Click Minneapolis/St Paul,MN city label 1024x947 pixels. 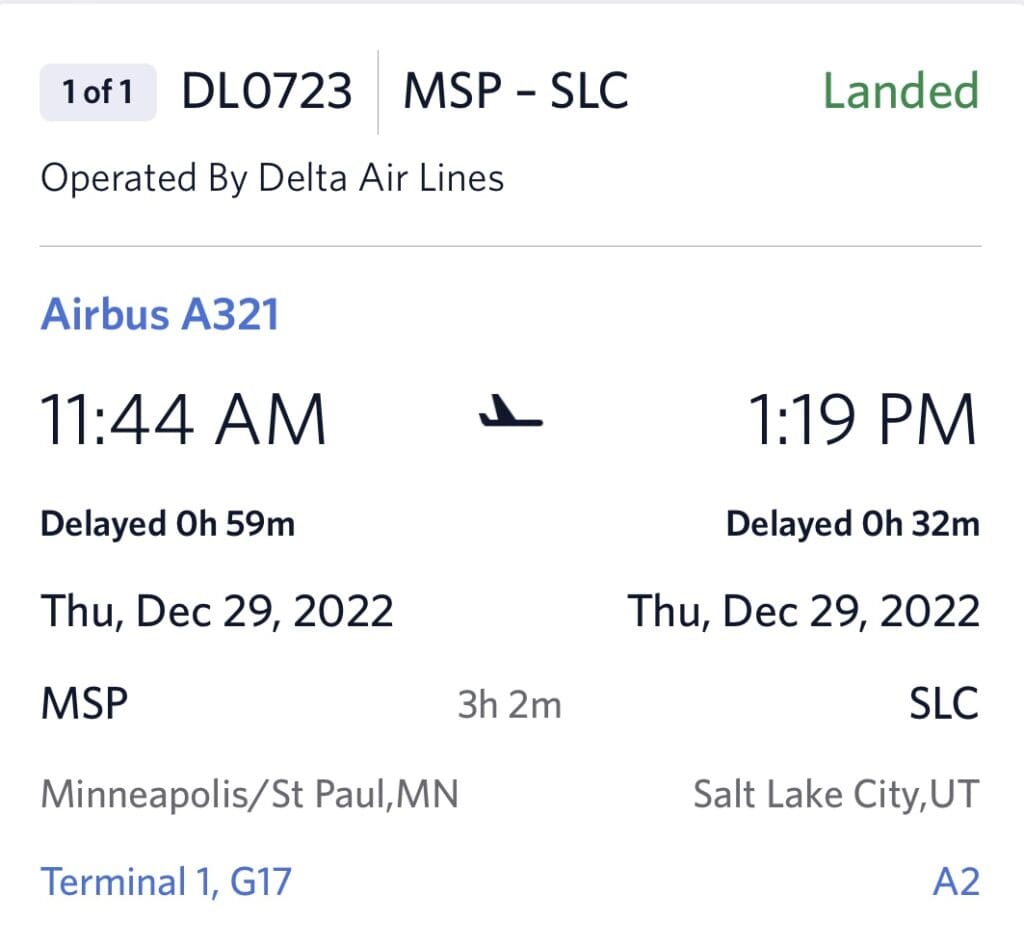[247, 793]
